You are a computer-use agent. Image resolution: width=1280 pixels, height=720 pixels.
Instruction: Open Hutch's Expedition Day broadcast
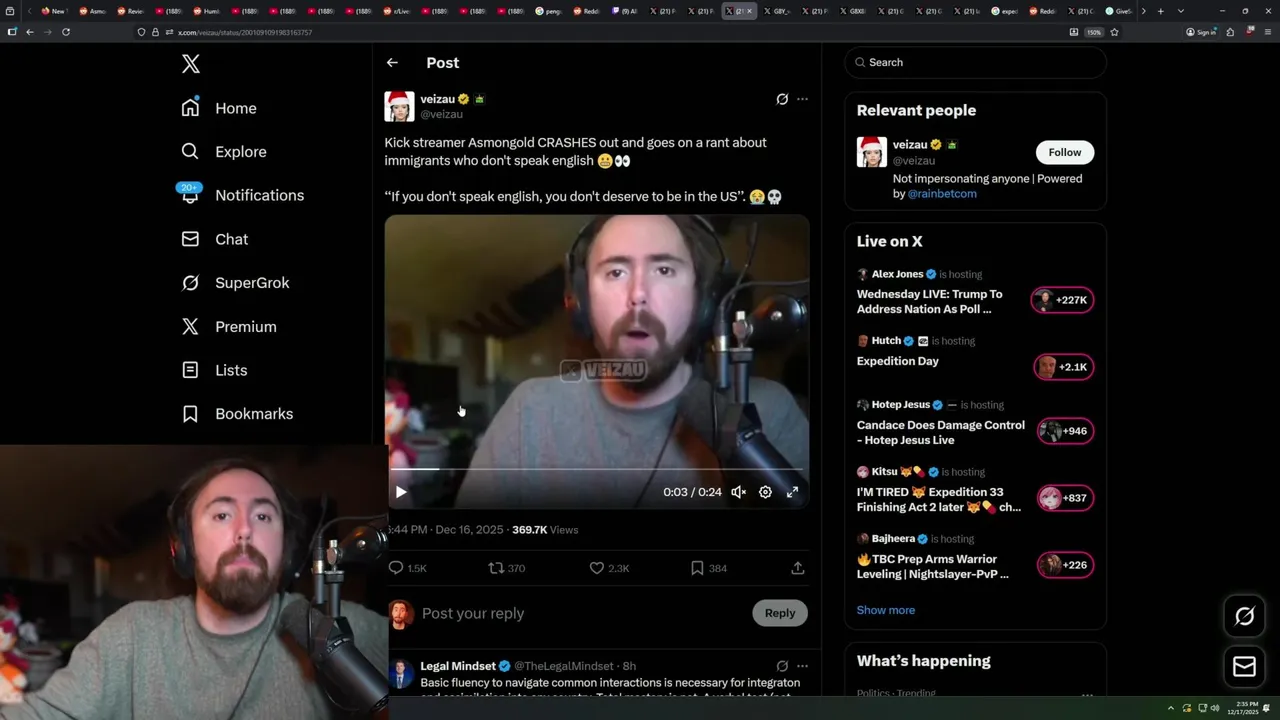pos(898,361)
